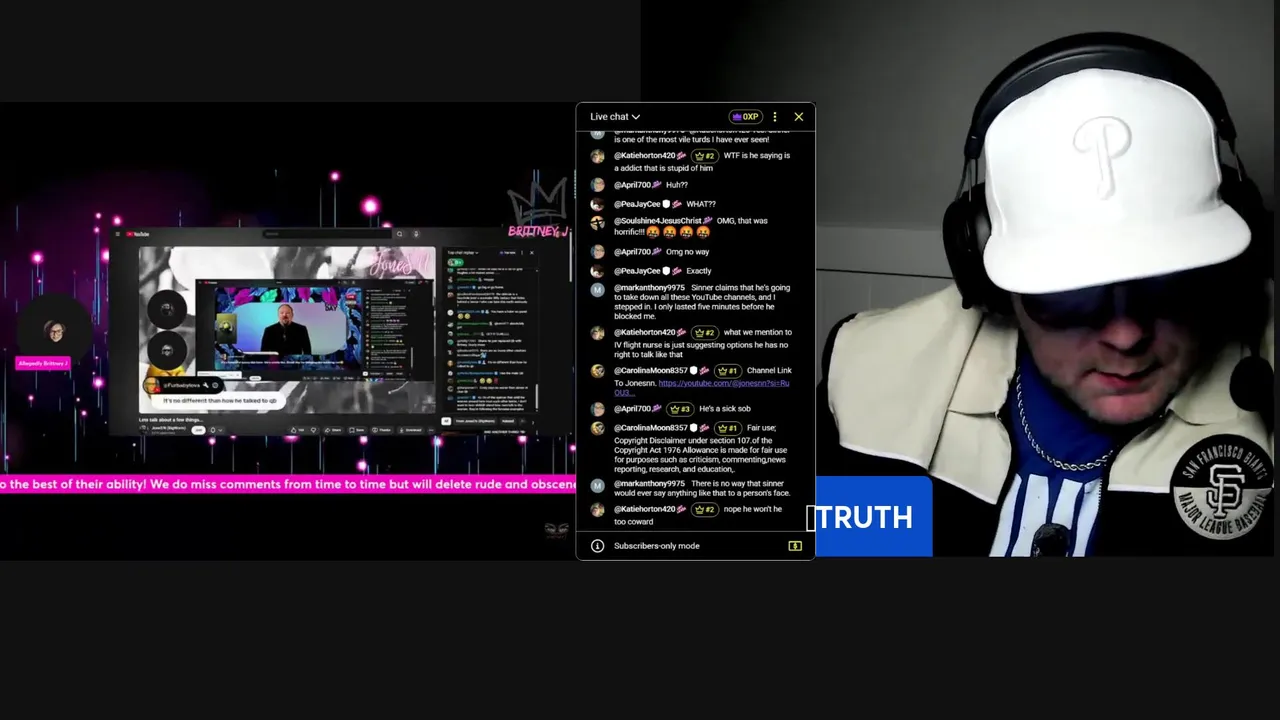
Task: Click the #2 crown badge on what we mention message
Action: coord(704,332)
